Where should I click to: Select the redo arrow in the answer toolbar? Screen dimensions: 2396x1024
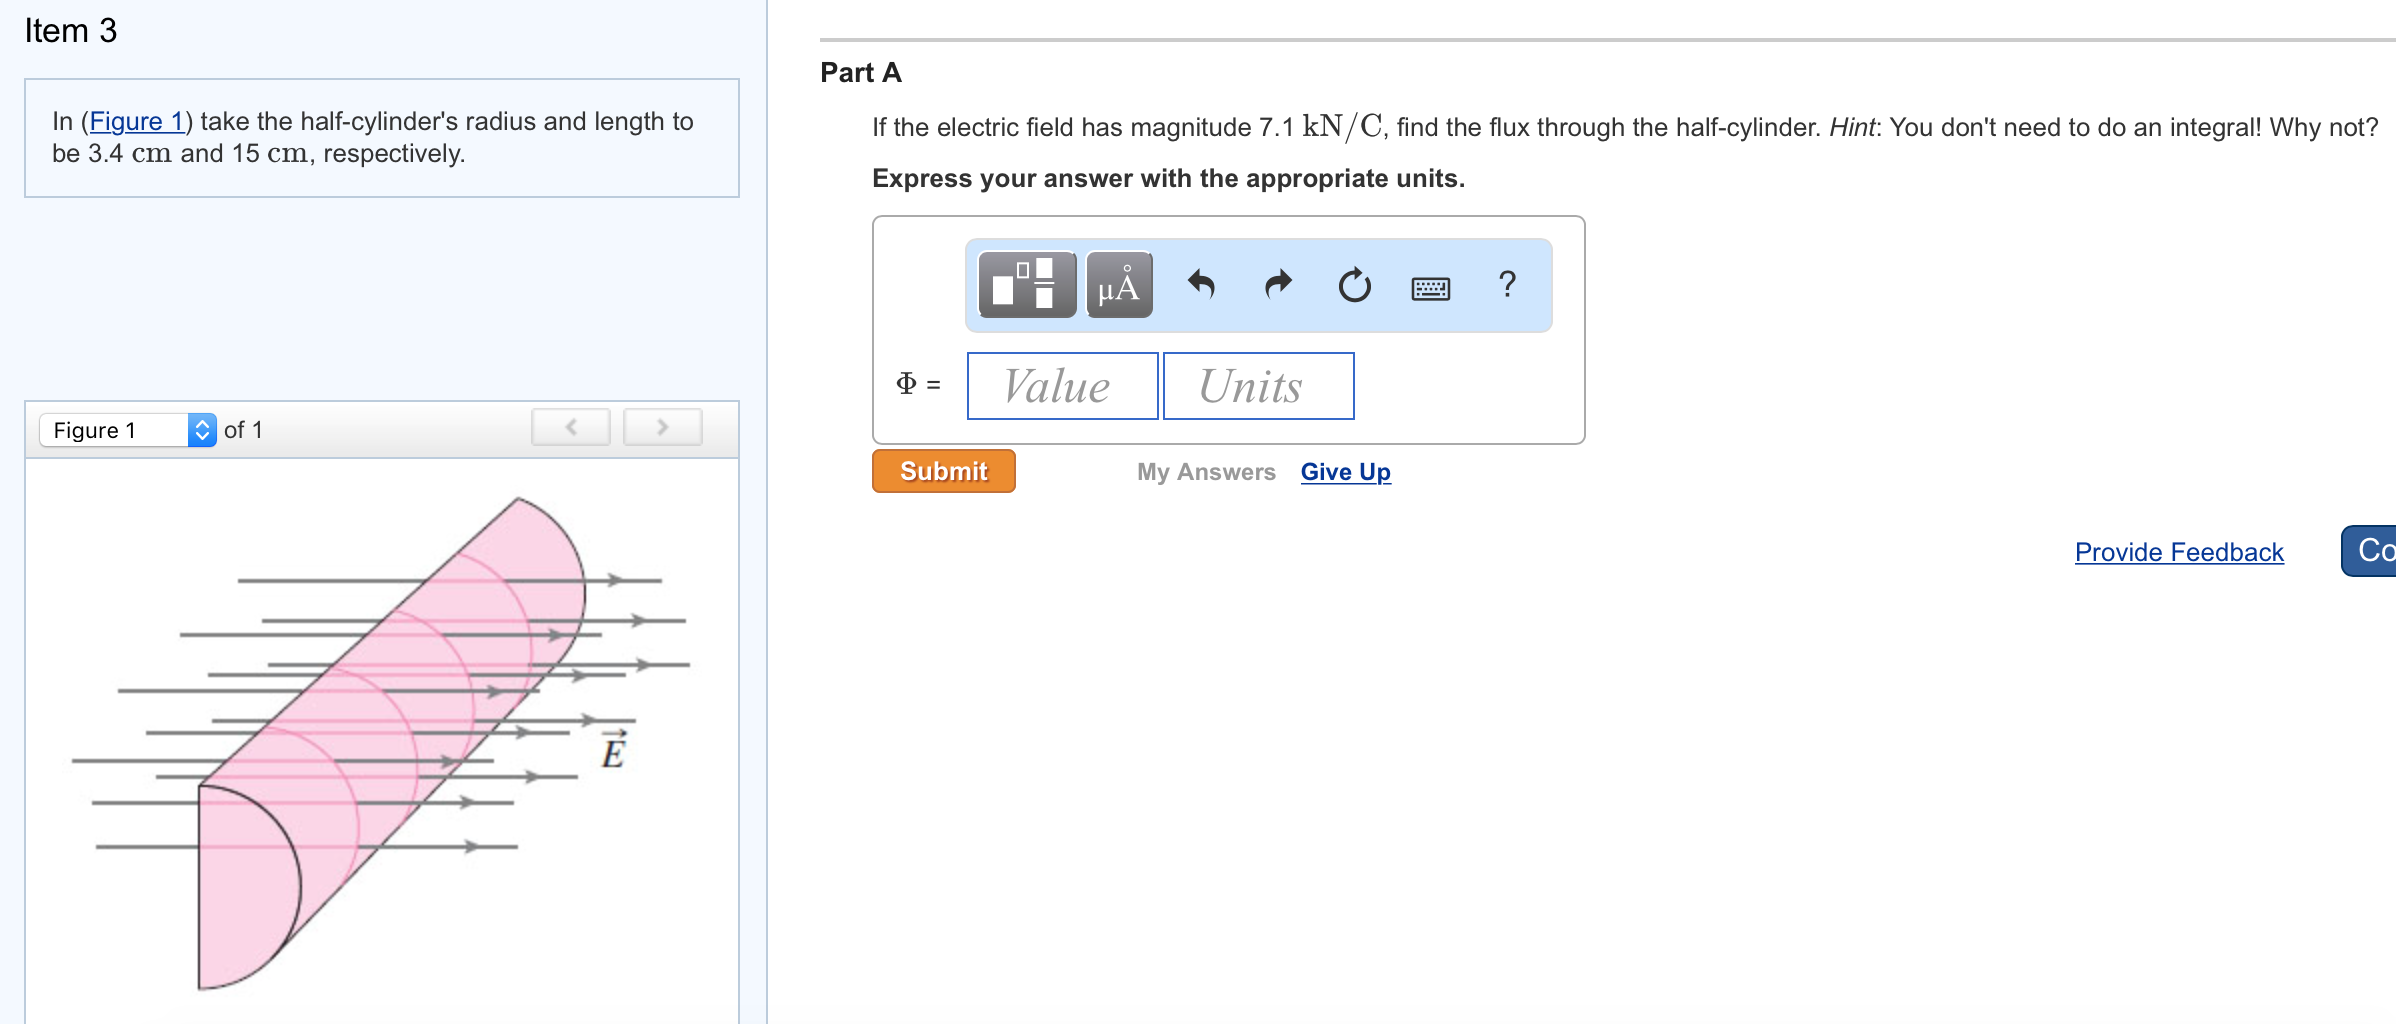click(x=1277, y=286)
